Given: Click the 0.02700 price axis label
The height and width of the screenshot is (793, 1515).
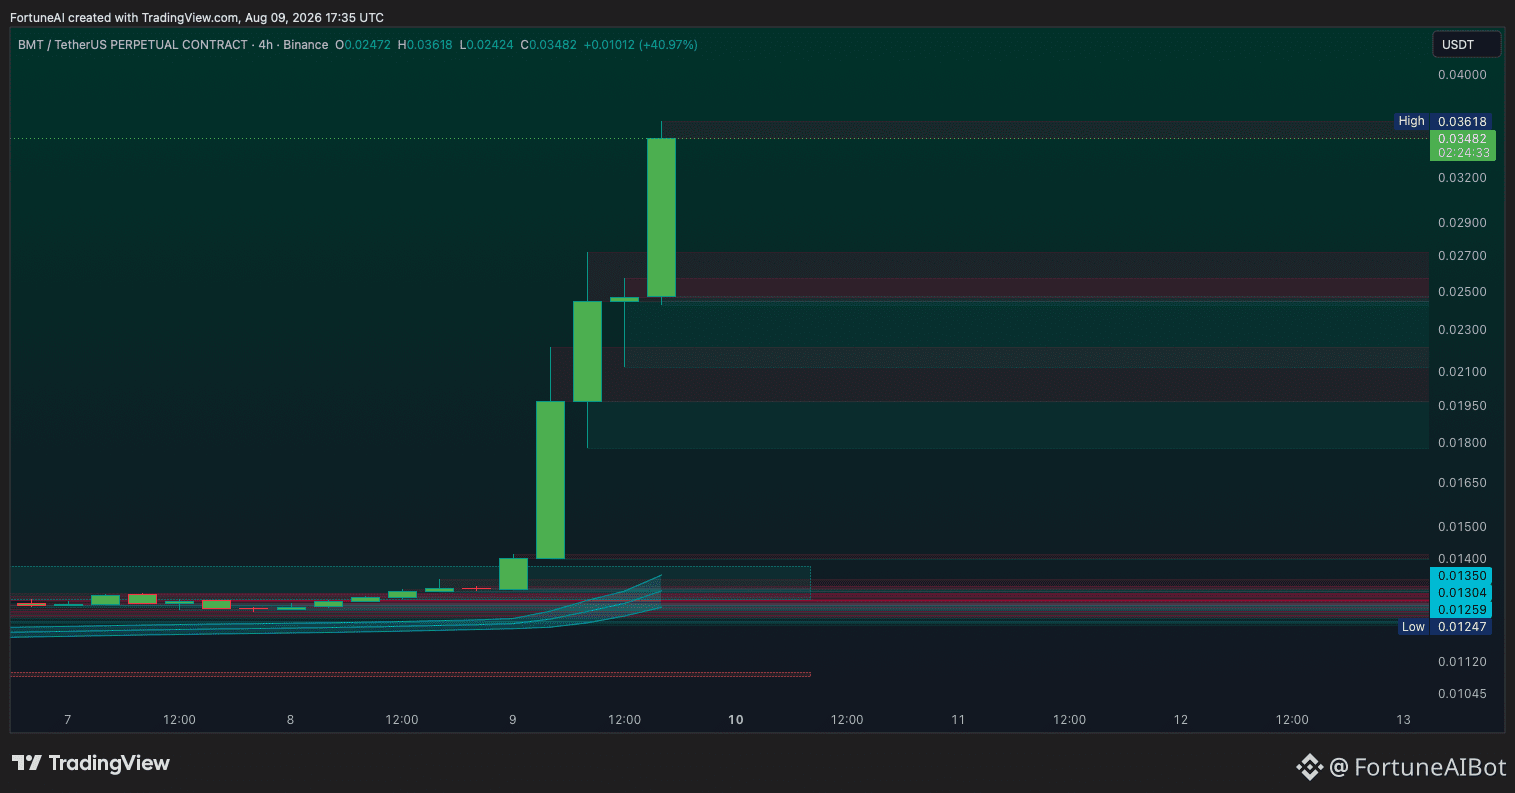Looking at the screenshot, I should click(1462, 256).
